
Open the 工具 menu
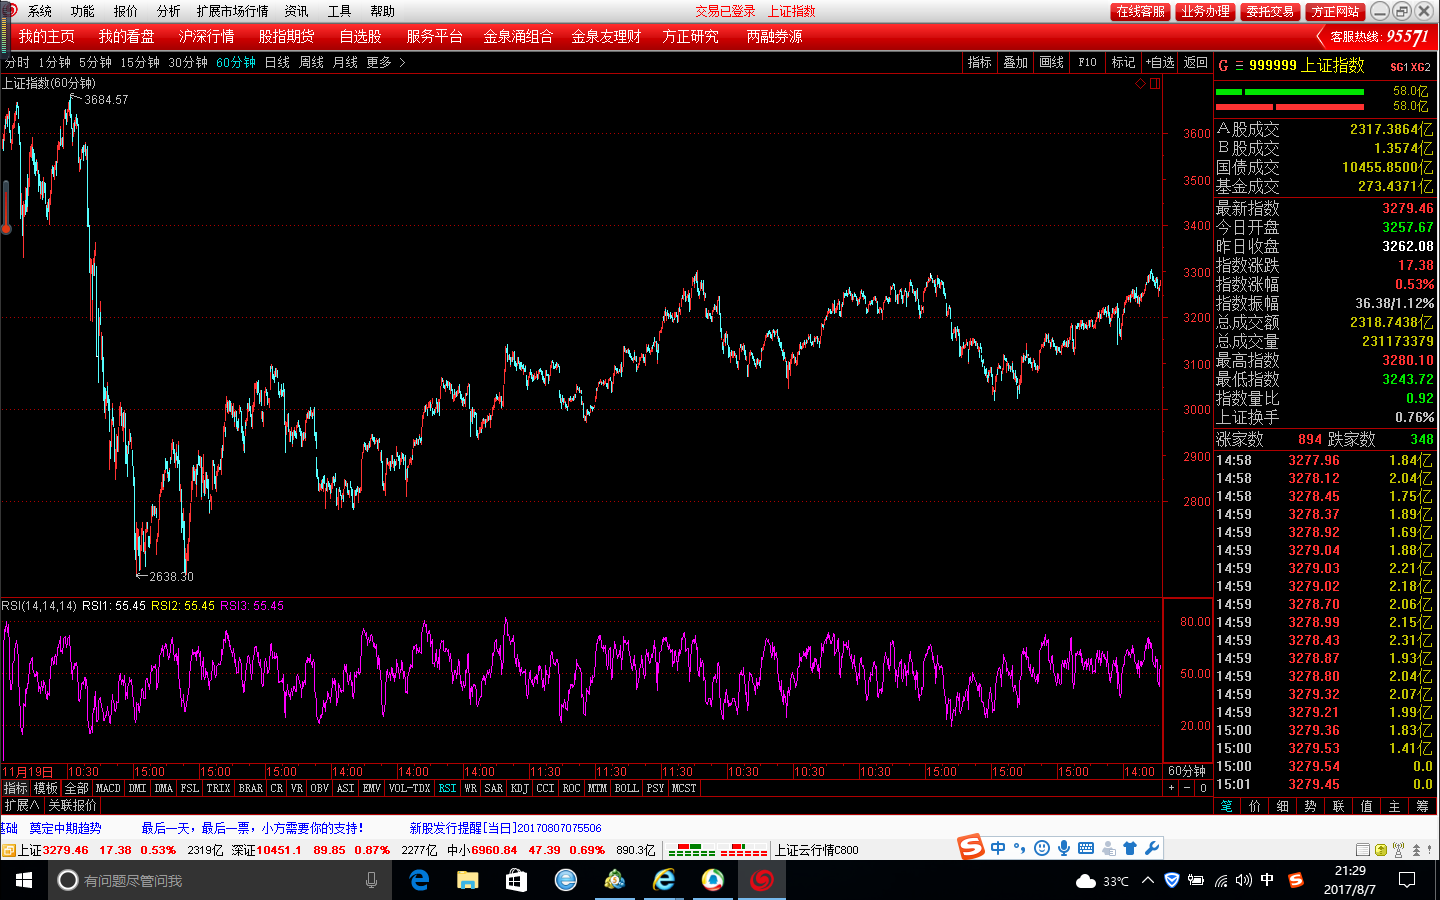pos(340,11)
